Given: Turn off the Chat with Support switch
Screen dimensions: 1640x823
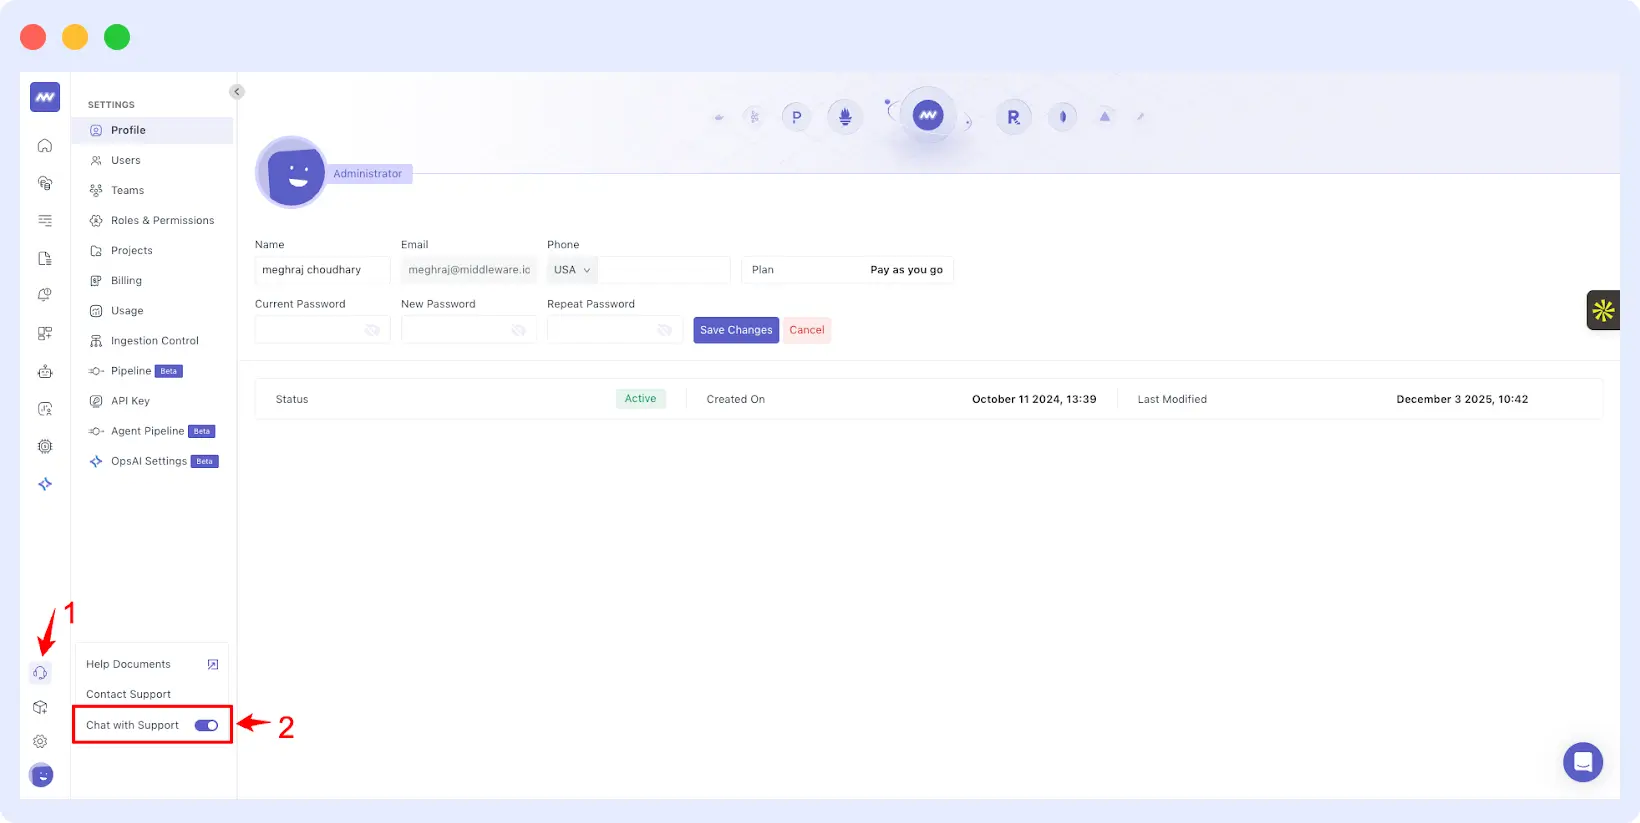Looking at the screenshot, I should (x=206, y=725).
